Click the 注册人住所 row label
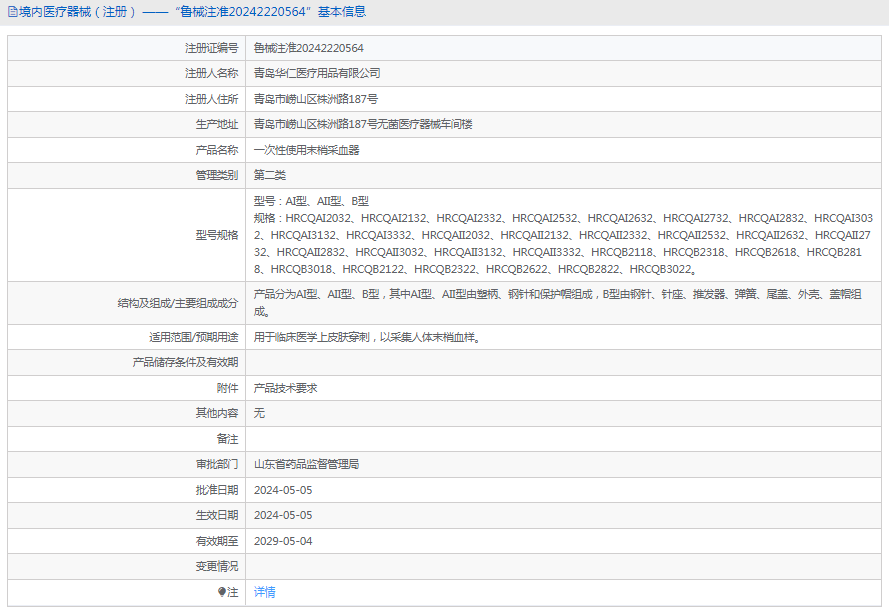Viewport: 889px width, 611px height. coord(211,99)
